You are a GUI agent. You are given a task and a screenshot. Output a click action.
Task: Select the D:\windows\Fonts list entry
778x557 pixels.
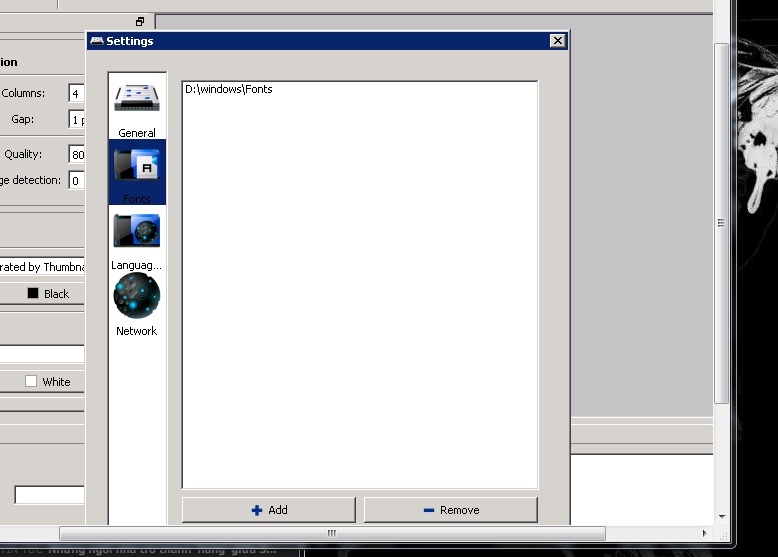(229, 89)
